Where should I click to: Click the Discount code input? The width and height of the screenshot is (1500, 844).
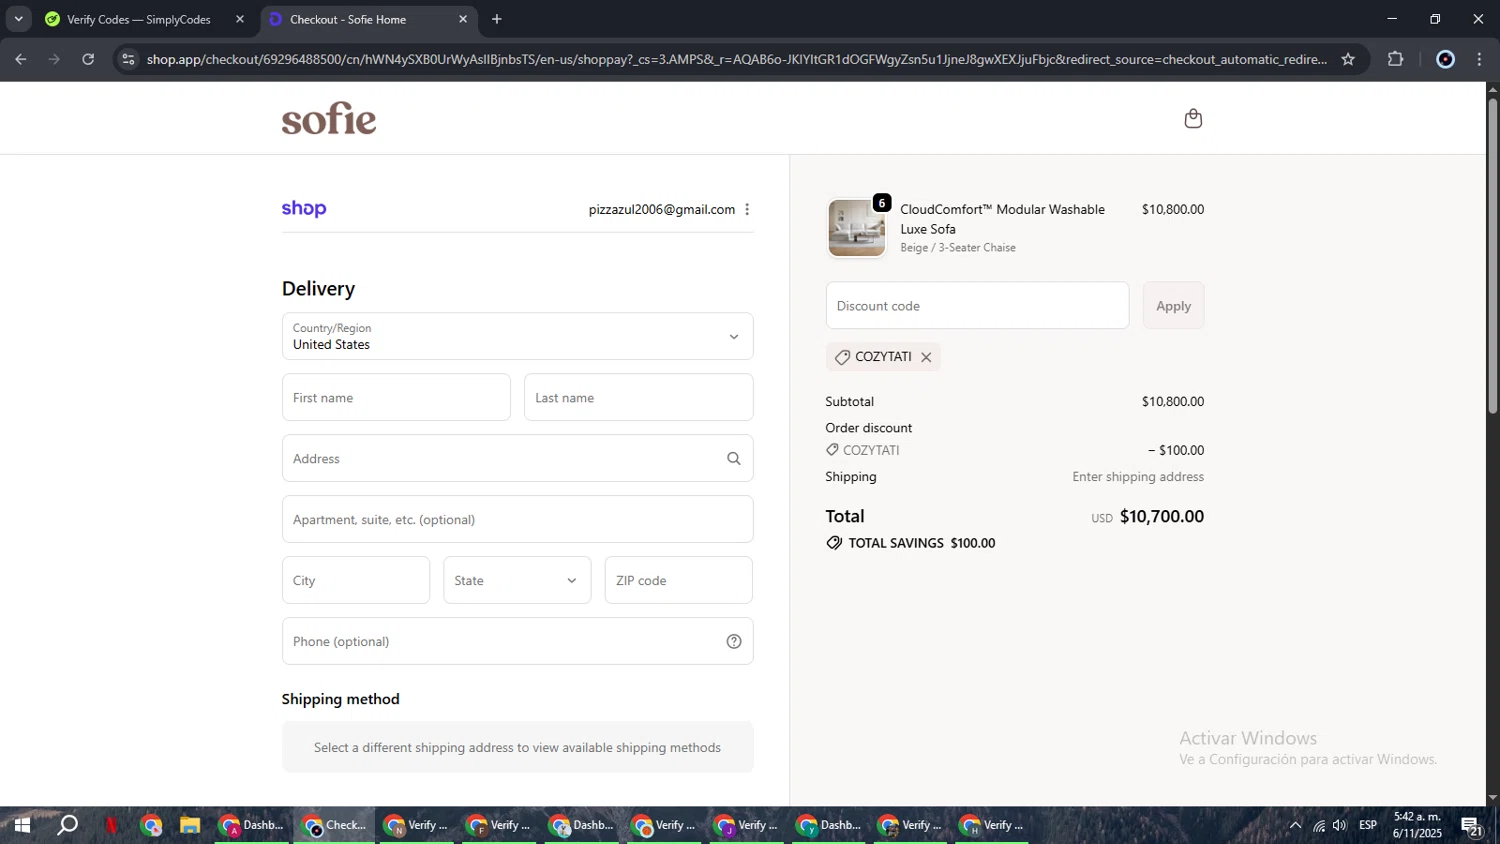click(x=977, y=305)
